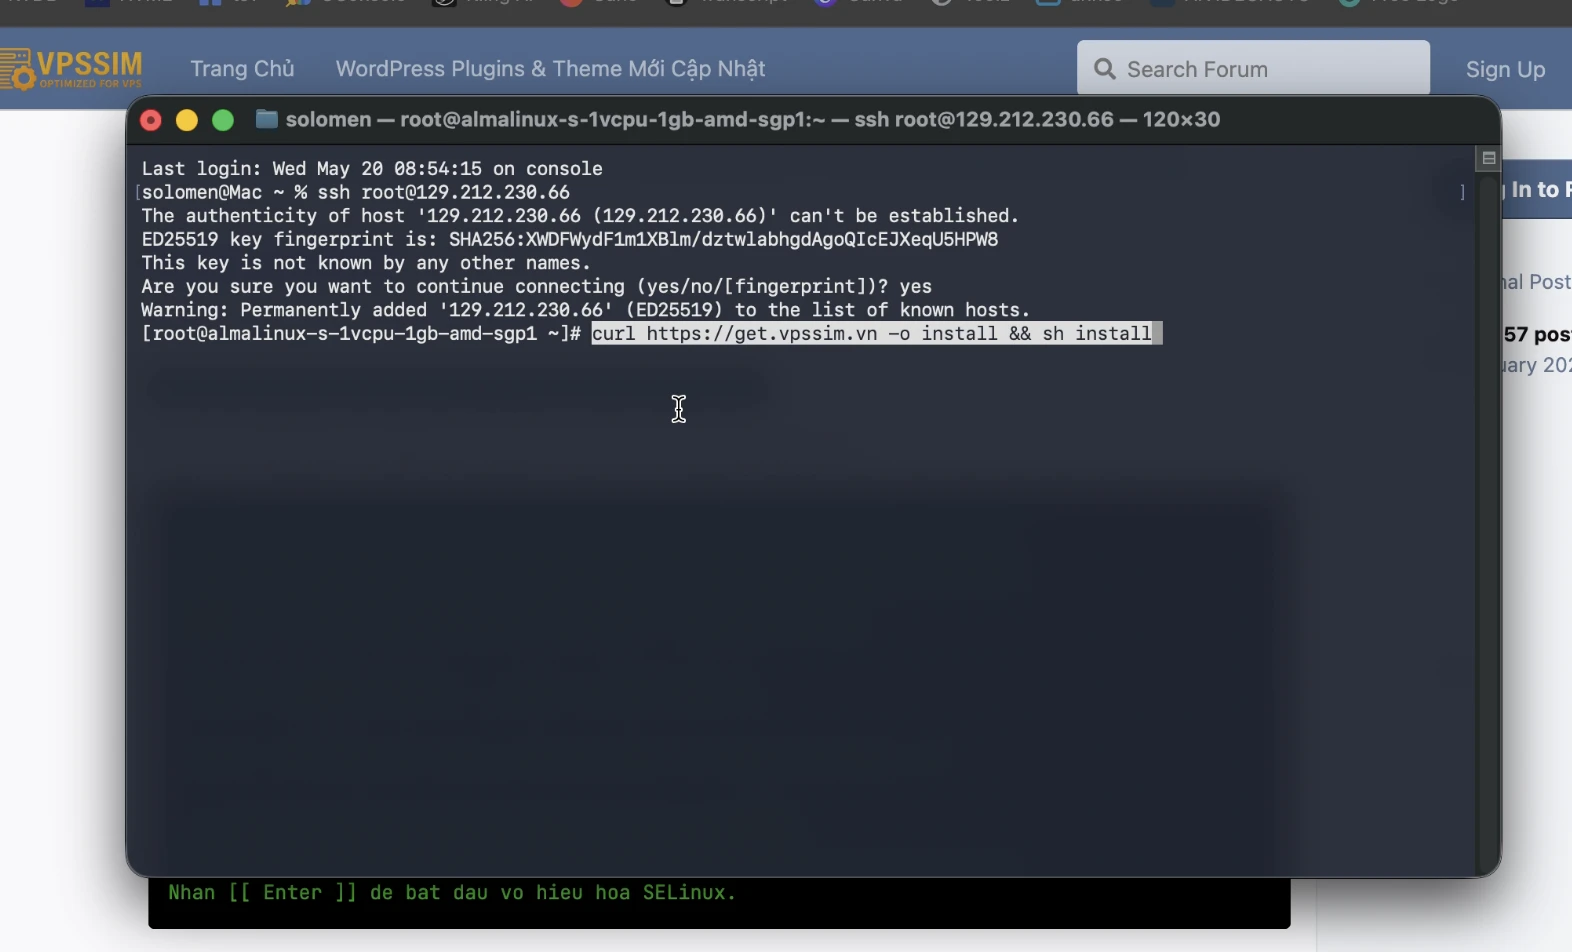The height and width of the screenshot is (952, 1572).
Task: Click the 'Are you sure you want to continue' line
Action: click(x=536, y=286)
